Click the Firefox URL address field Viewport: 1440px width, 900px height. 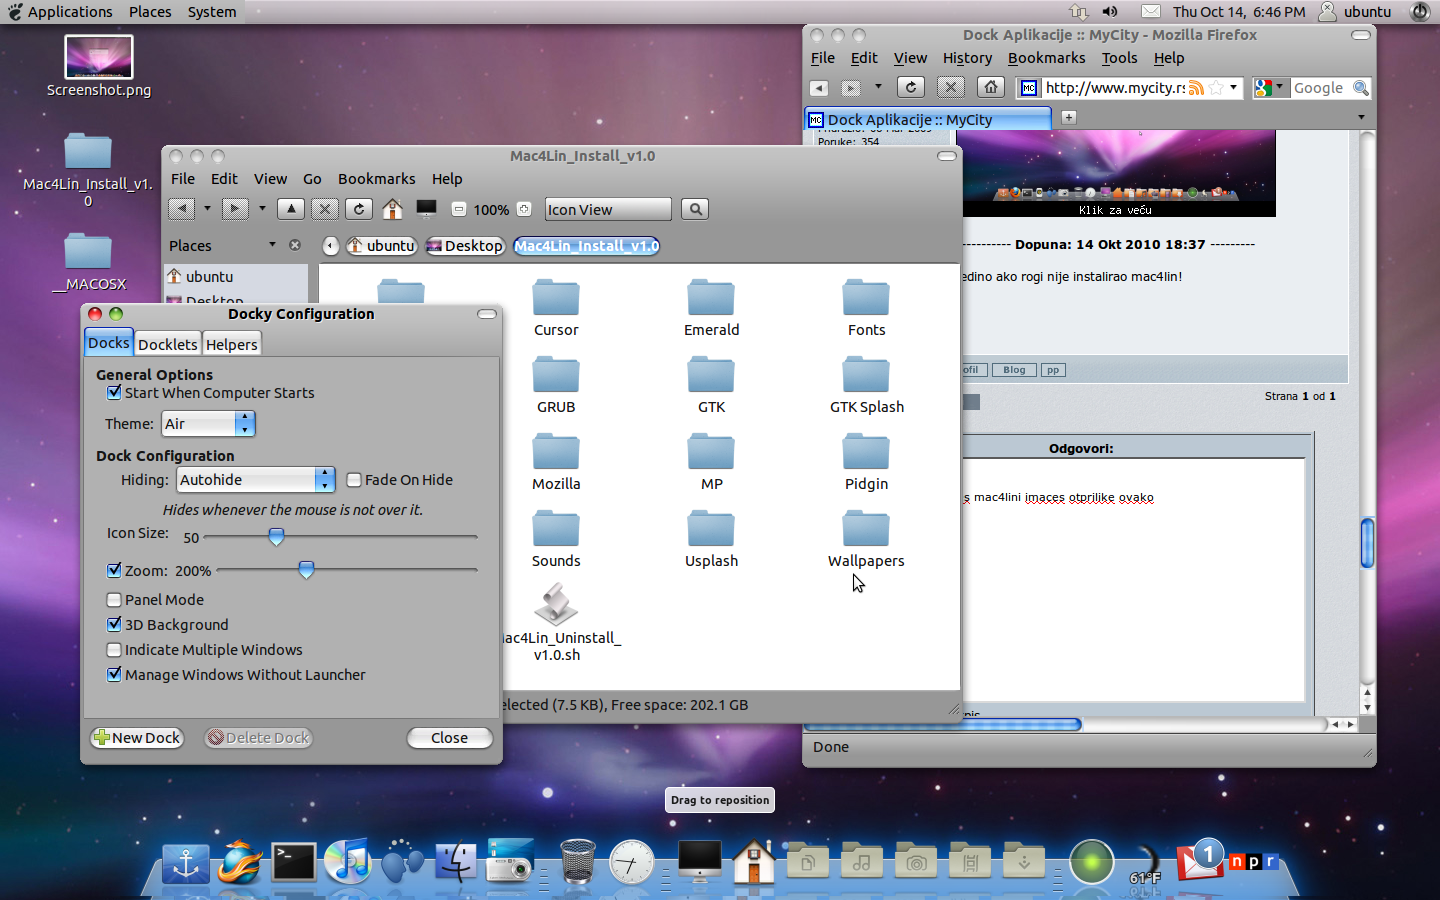[x=1114, y=88]
